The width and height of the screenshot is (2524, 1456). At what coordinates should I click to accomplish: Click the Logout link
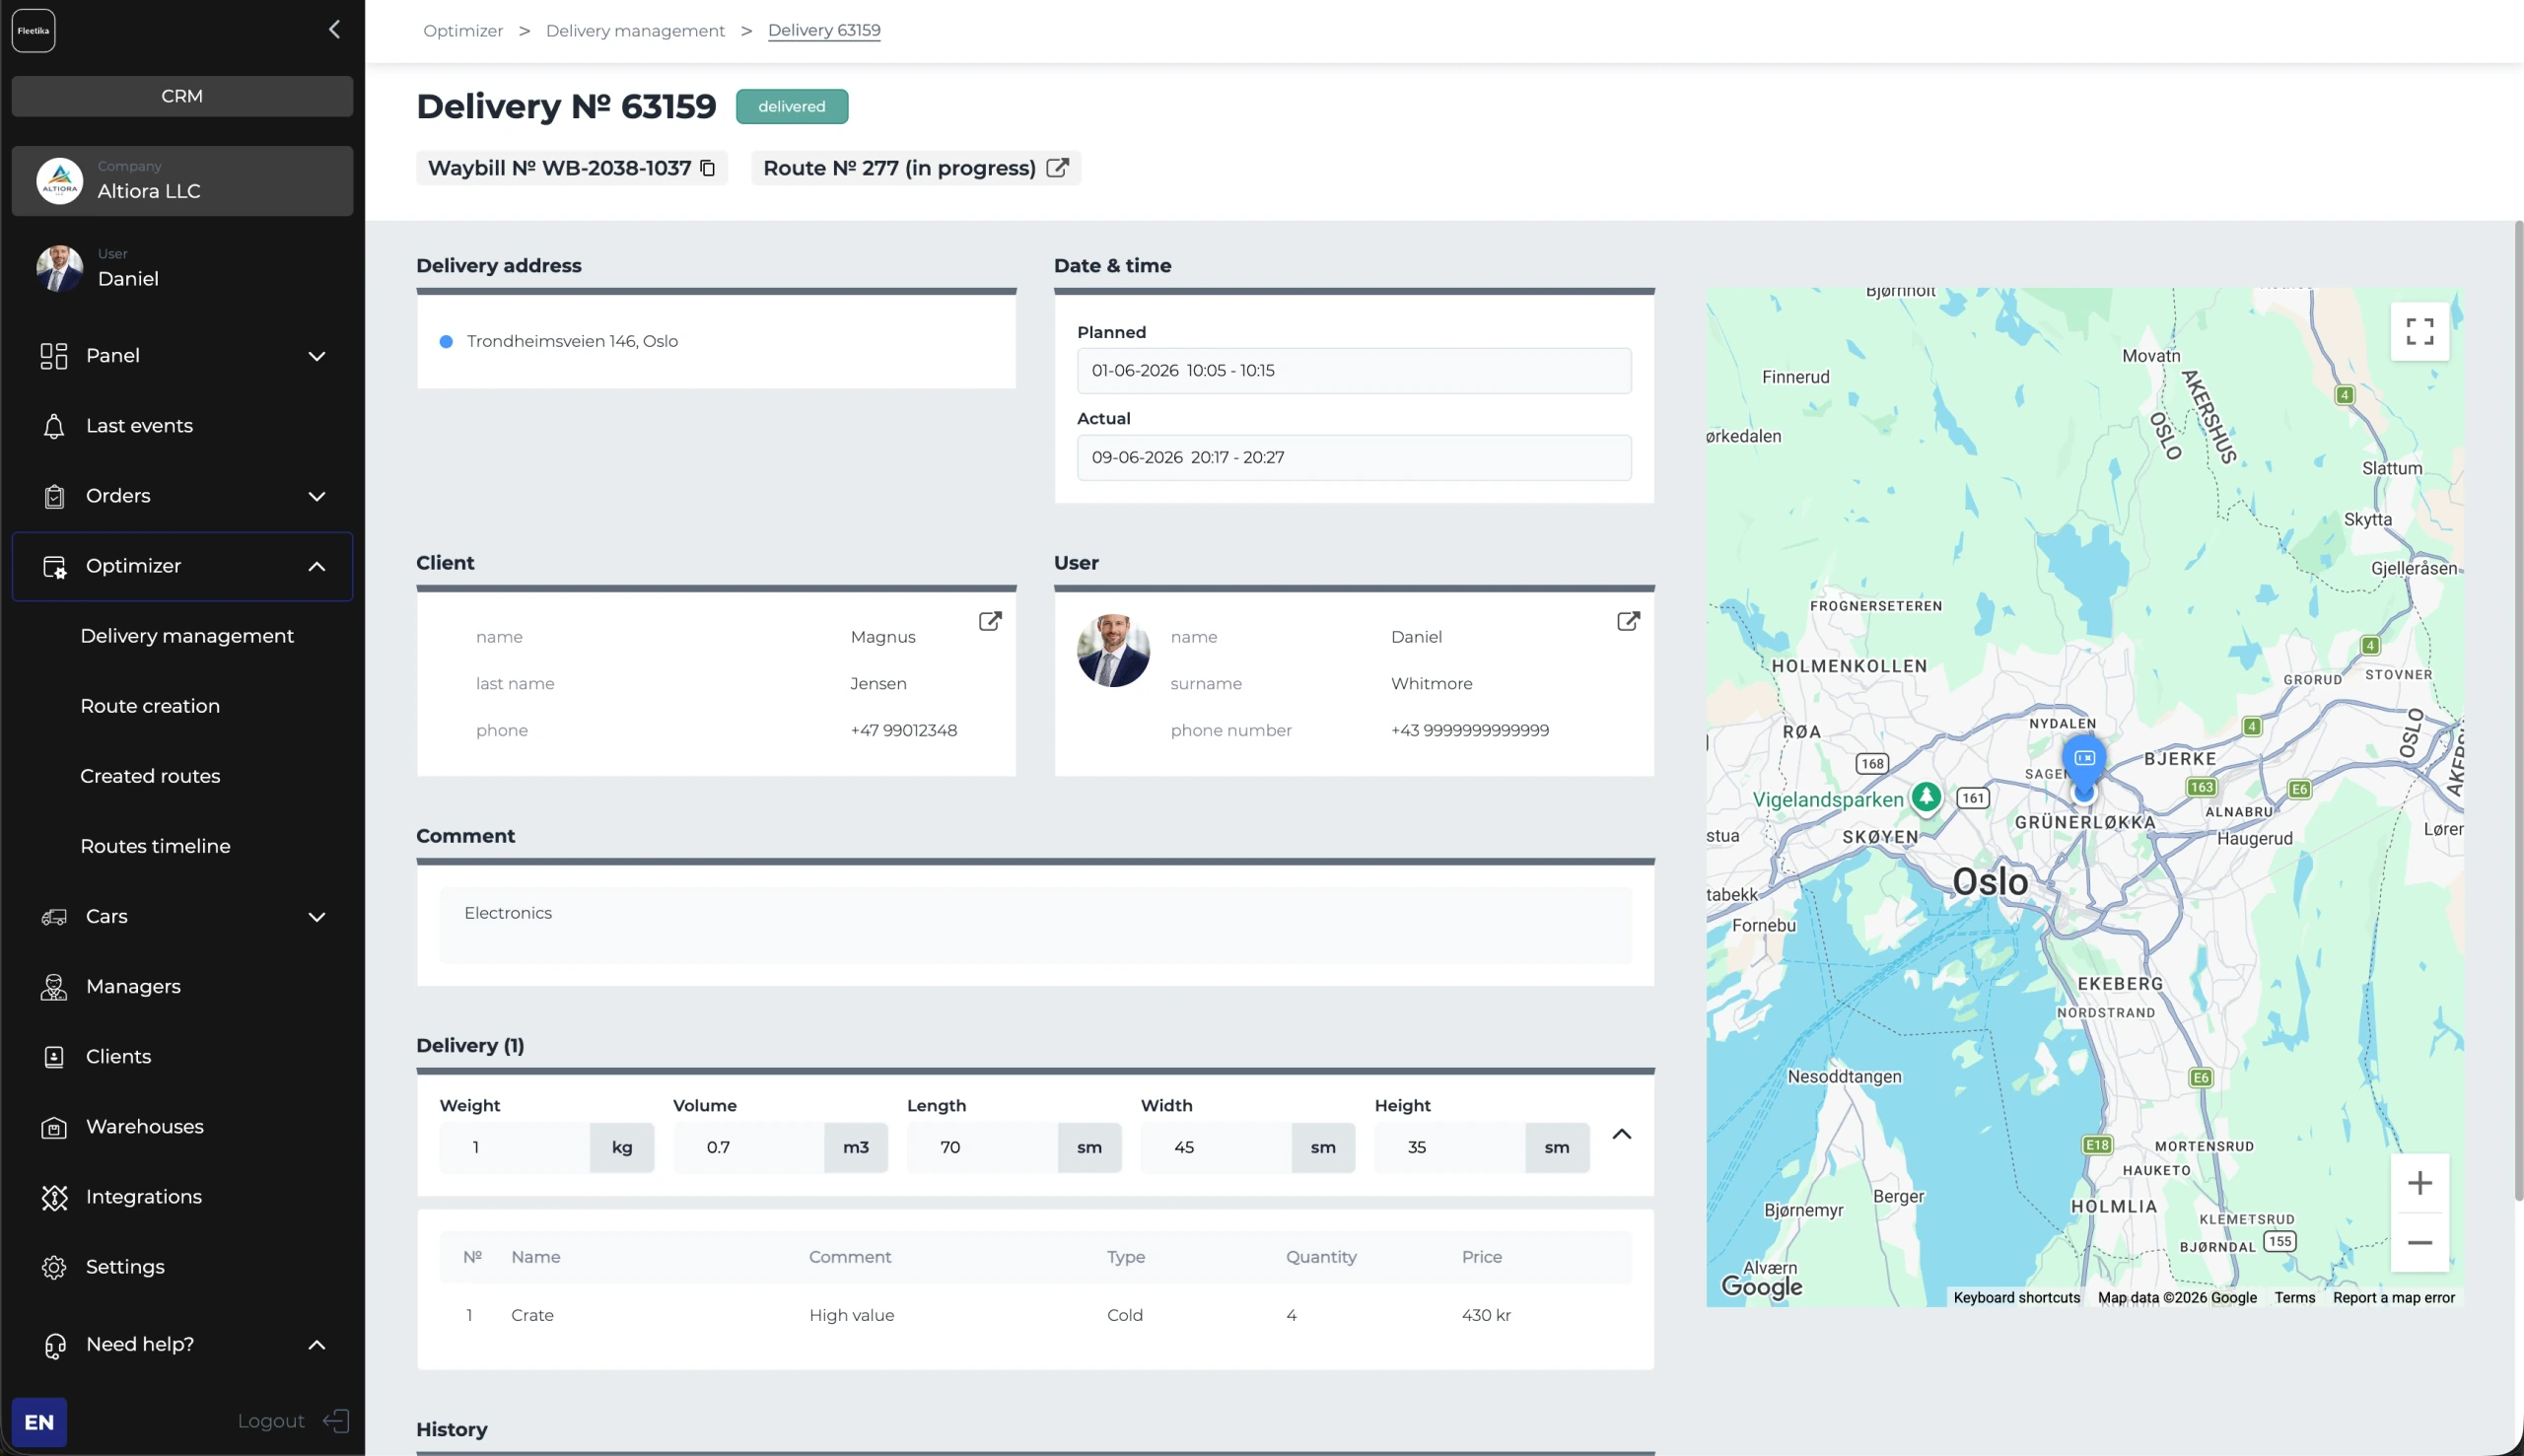(x=271, y=1421)
